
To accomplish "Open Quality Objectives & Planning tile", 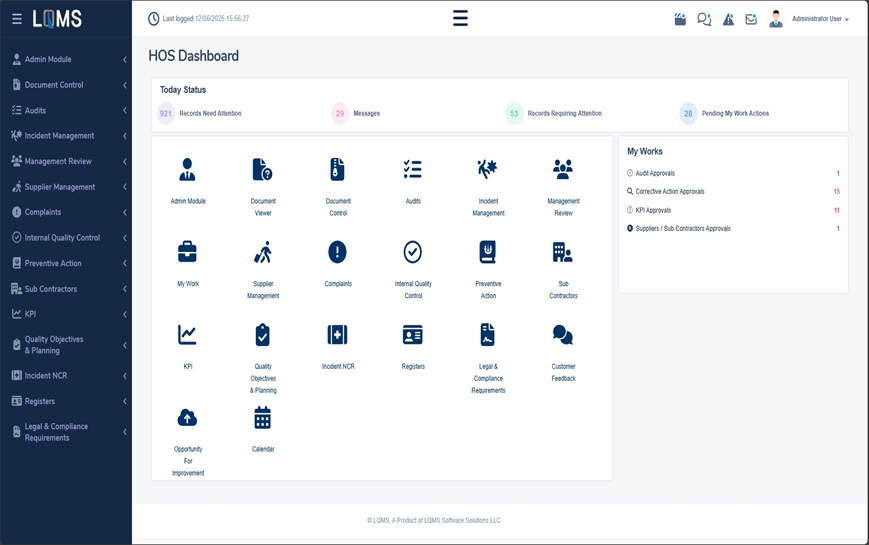I will point(263,358).
